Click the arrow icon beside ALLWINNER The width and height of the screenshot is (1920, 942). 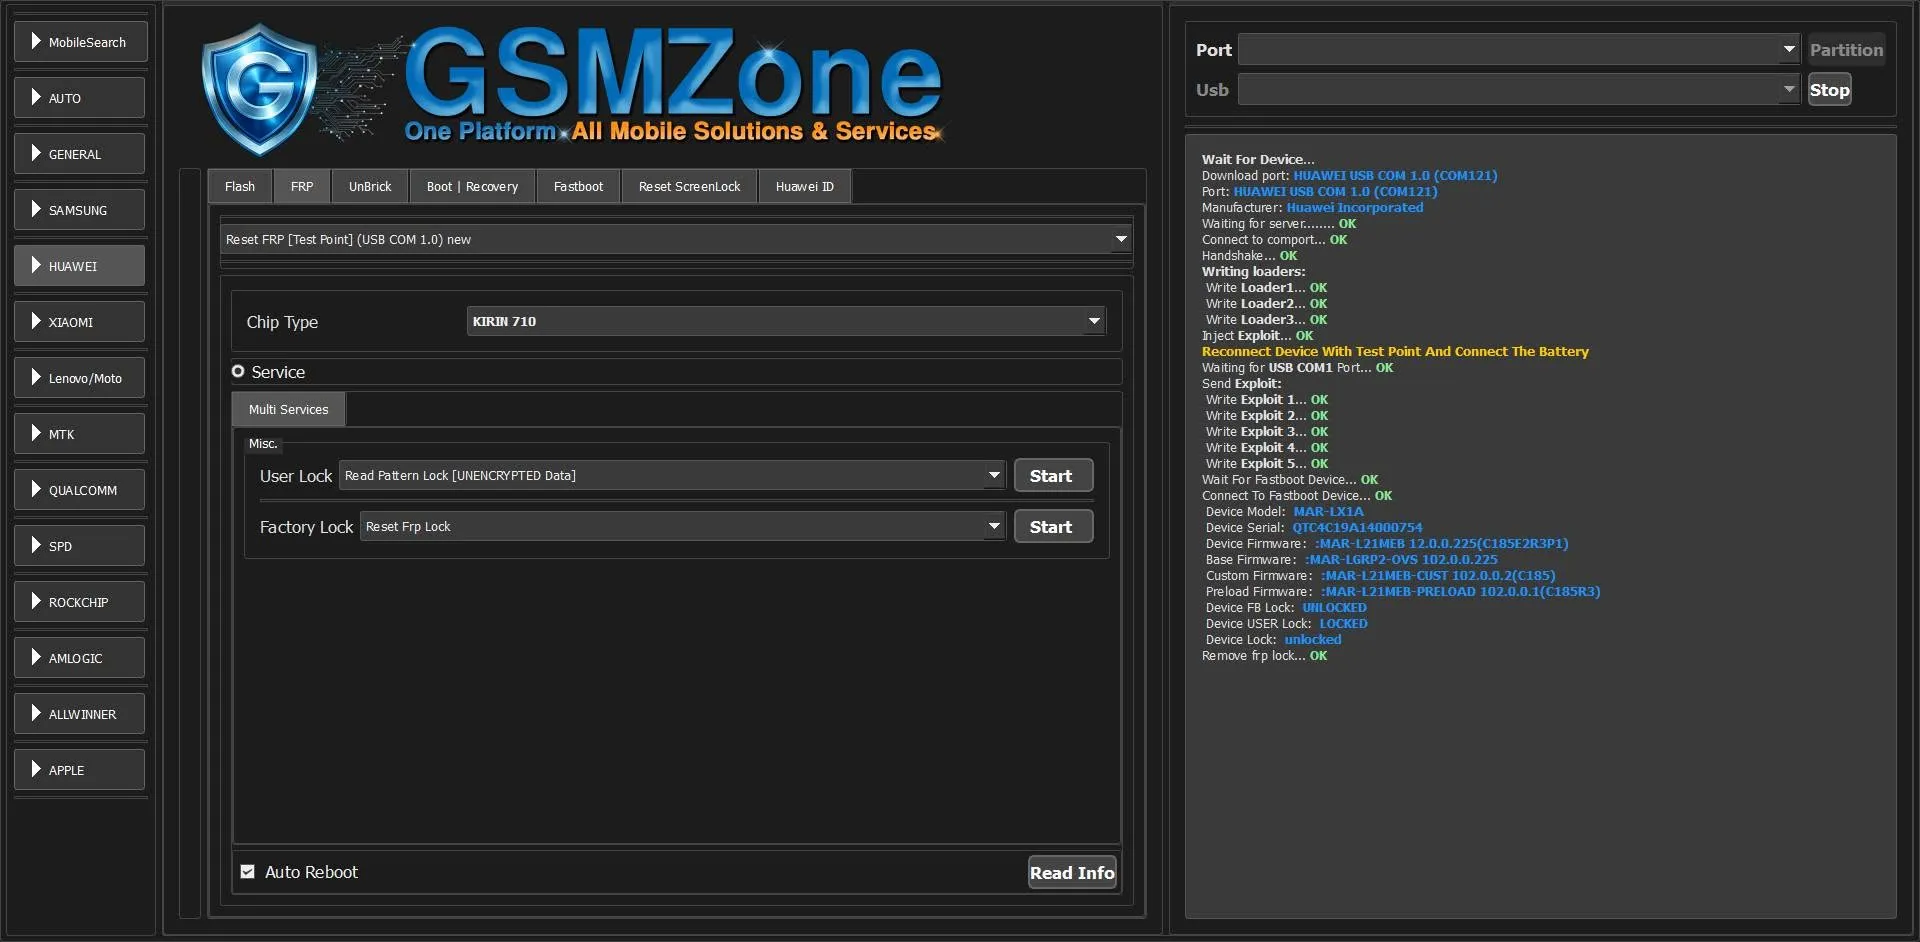click(36, 713)
